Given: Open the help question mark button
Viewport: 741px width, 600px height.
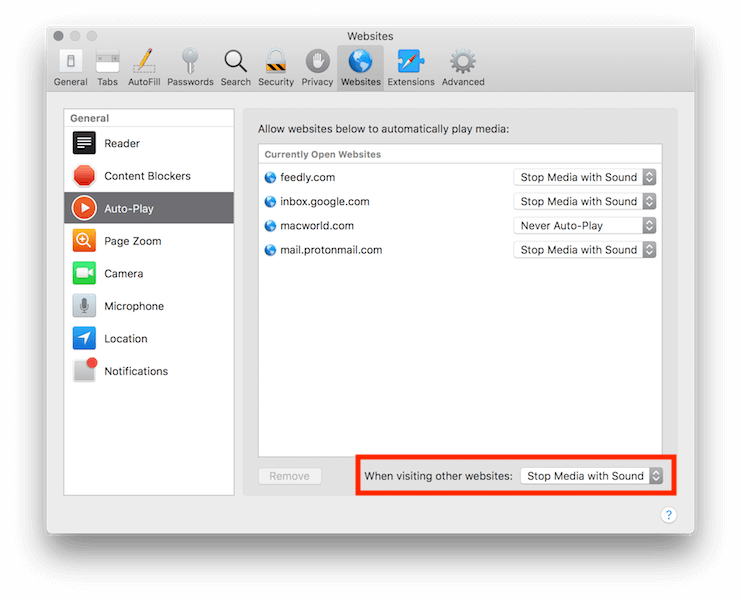Looking at the screenshot, I should pos(668,514).
